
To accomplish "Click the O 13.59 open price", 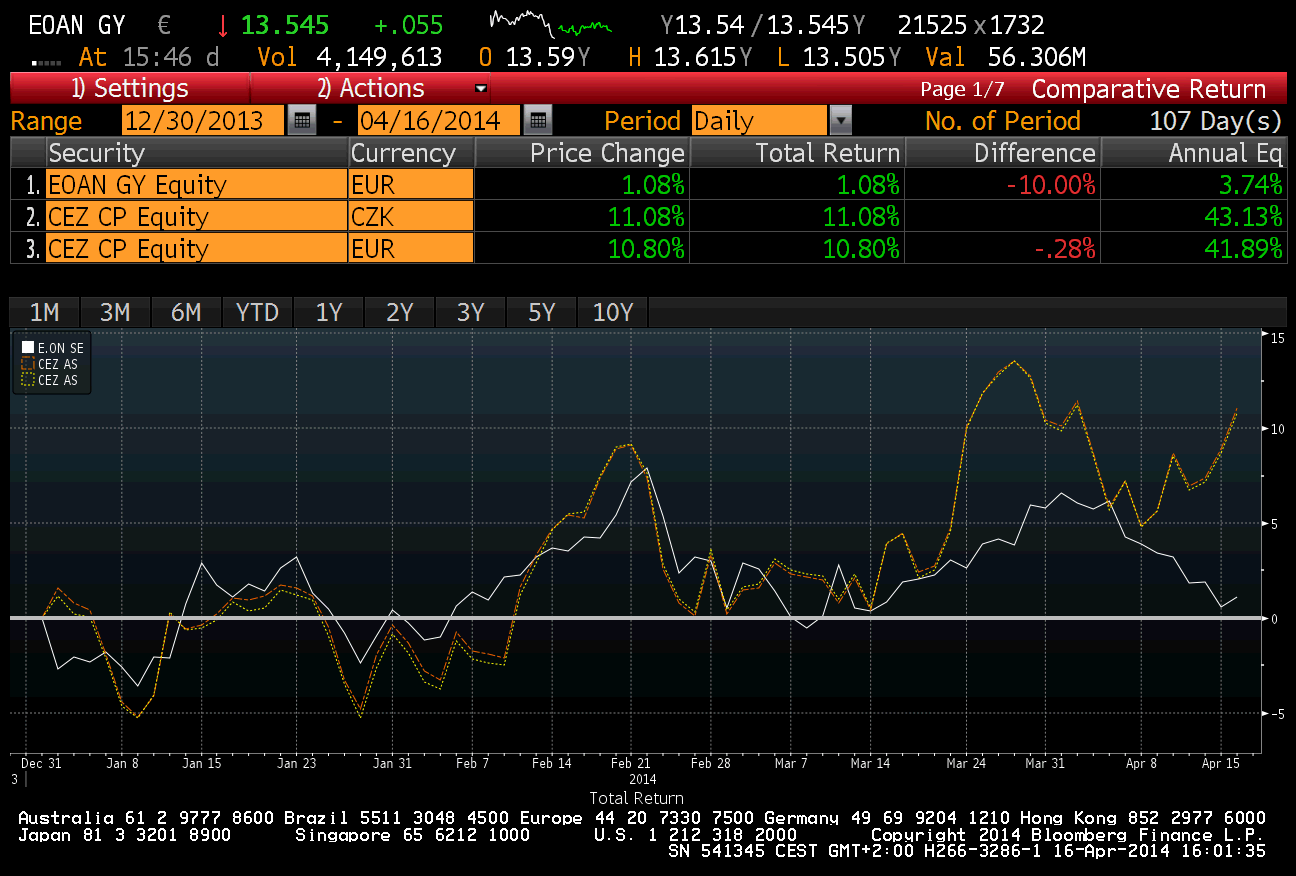I will pos(533,57).
